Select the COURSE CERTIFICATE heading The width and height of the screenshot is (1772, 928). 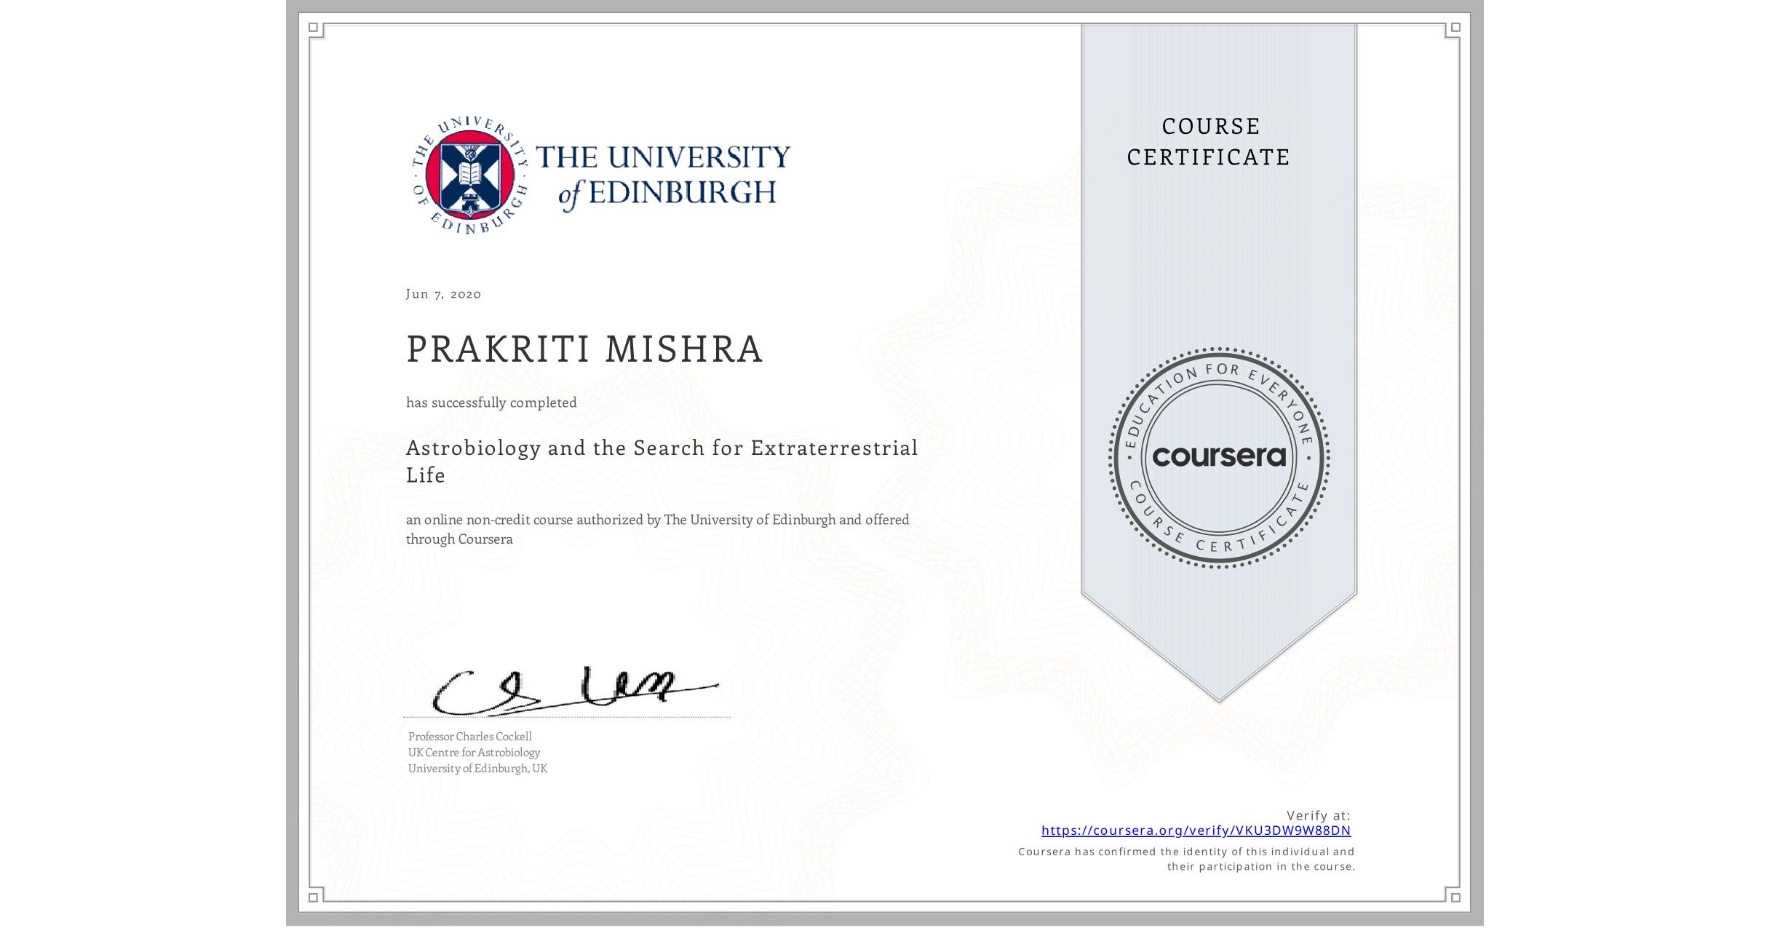click(x=1207, y=142)
